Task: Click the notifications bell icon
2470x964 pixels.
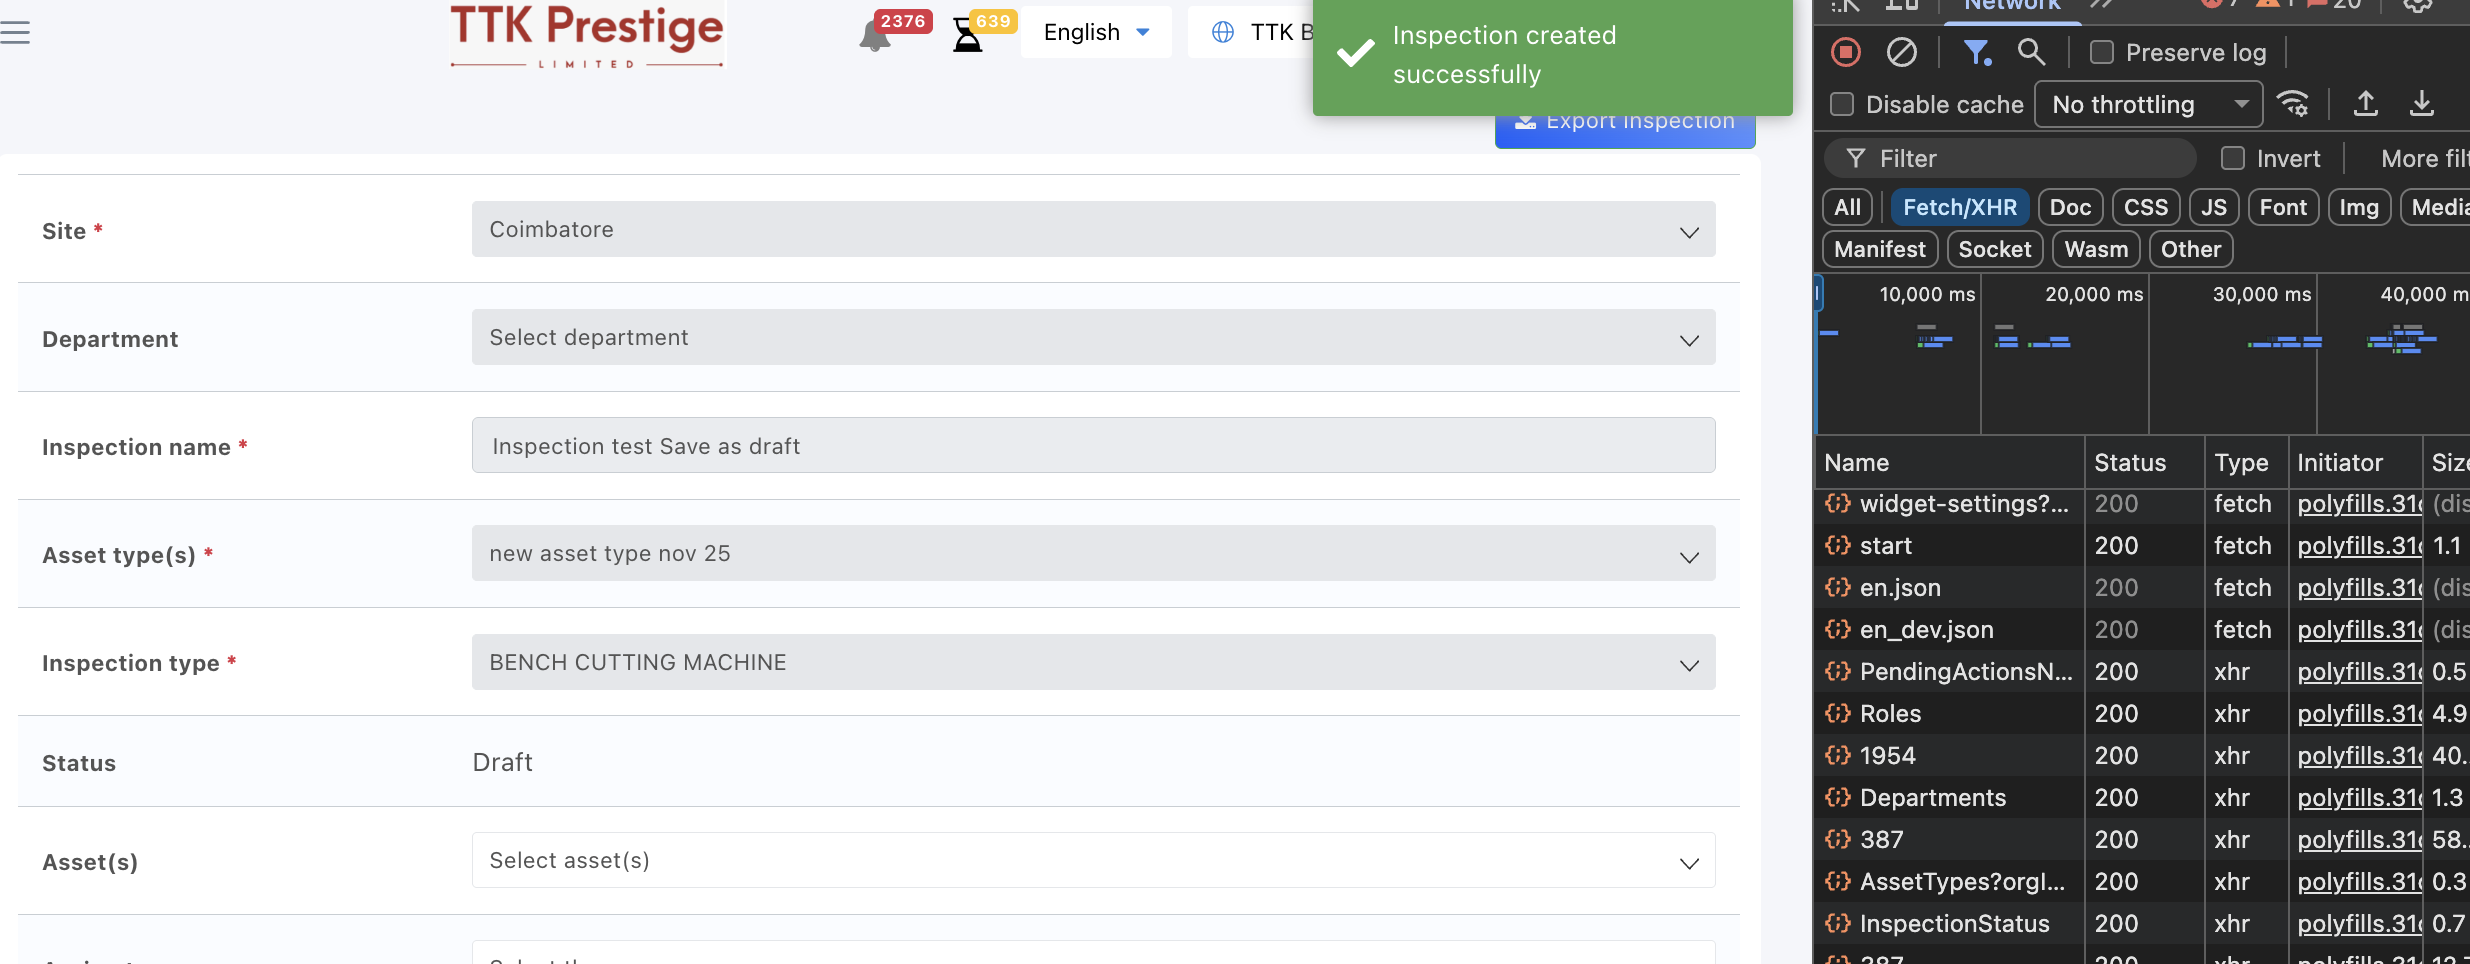Action: [873, 37]
